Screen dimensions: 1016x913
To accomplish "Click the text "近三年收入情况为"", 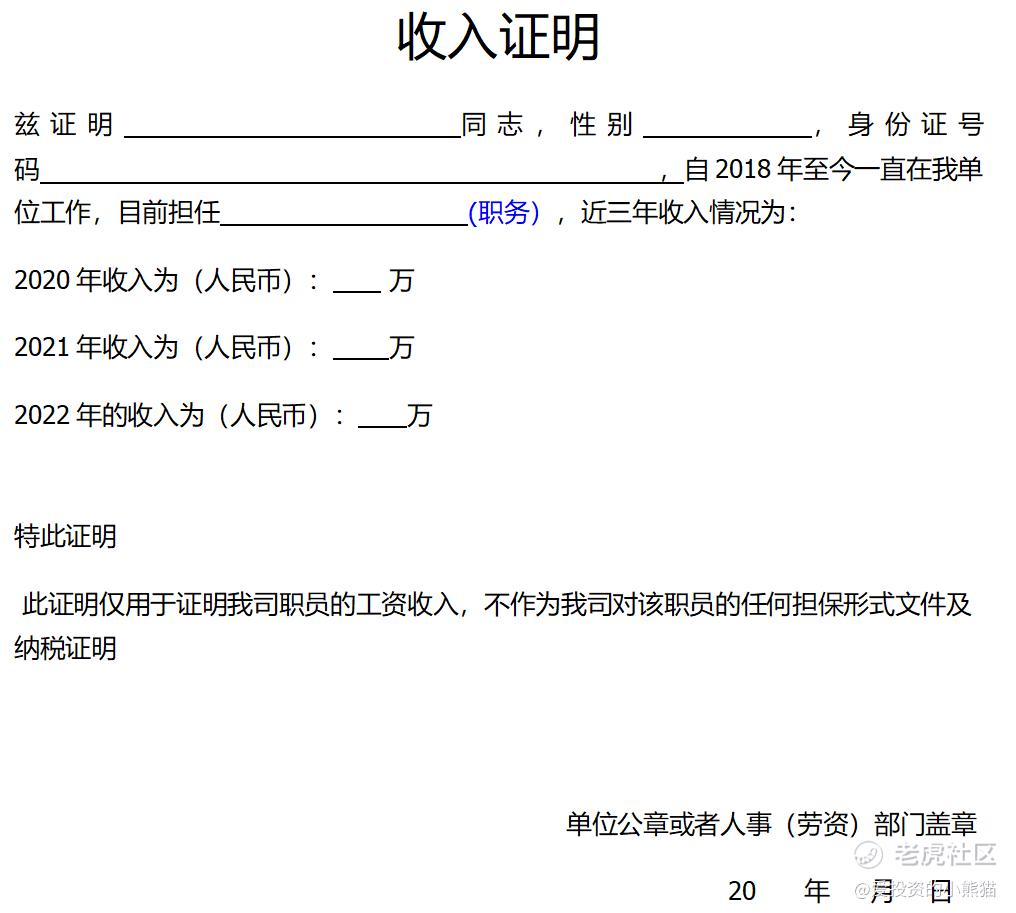I will (684, 213).
